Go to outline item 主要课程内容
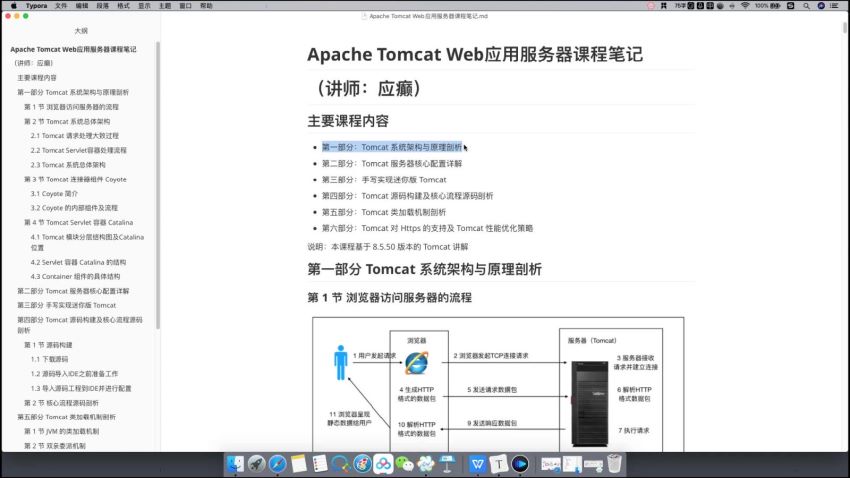The height and width of the screenshot is (478, 850). [x=37, y=78]
